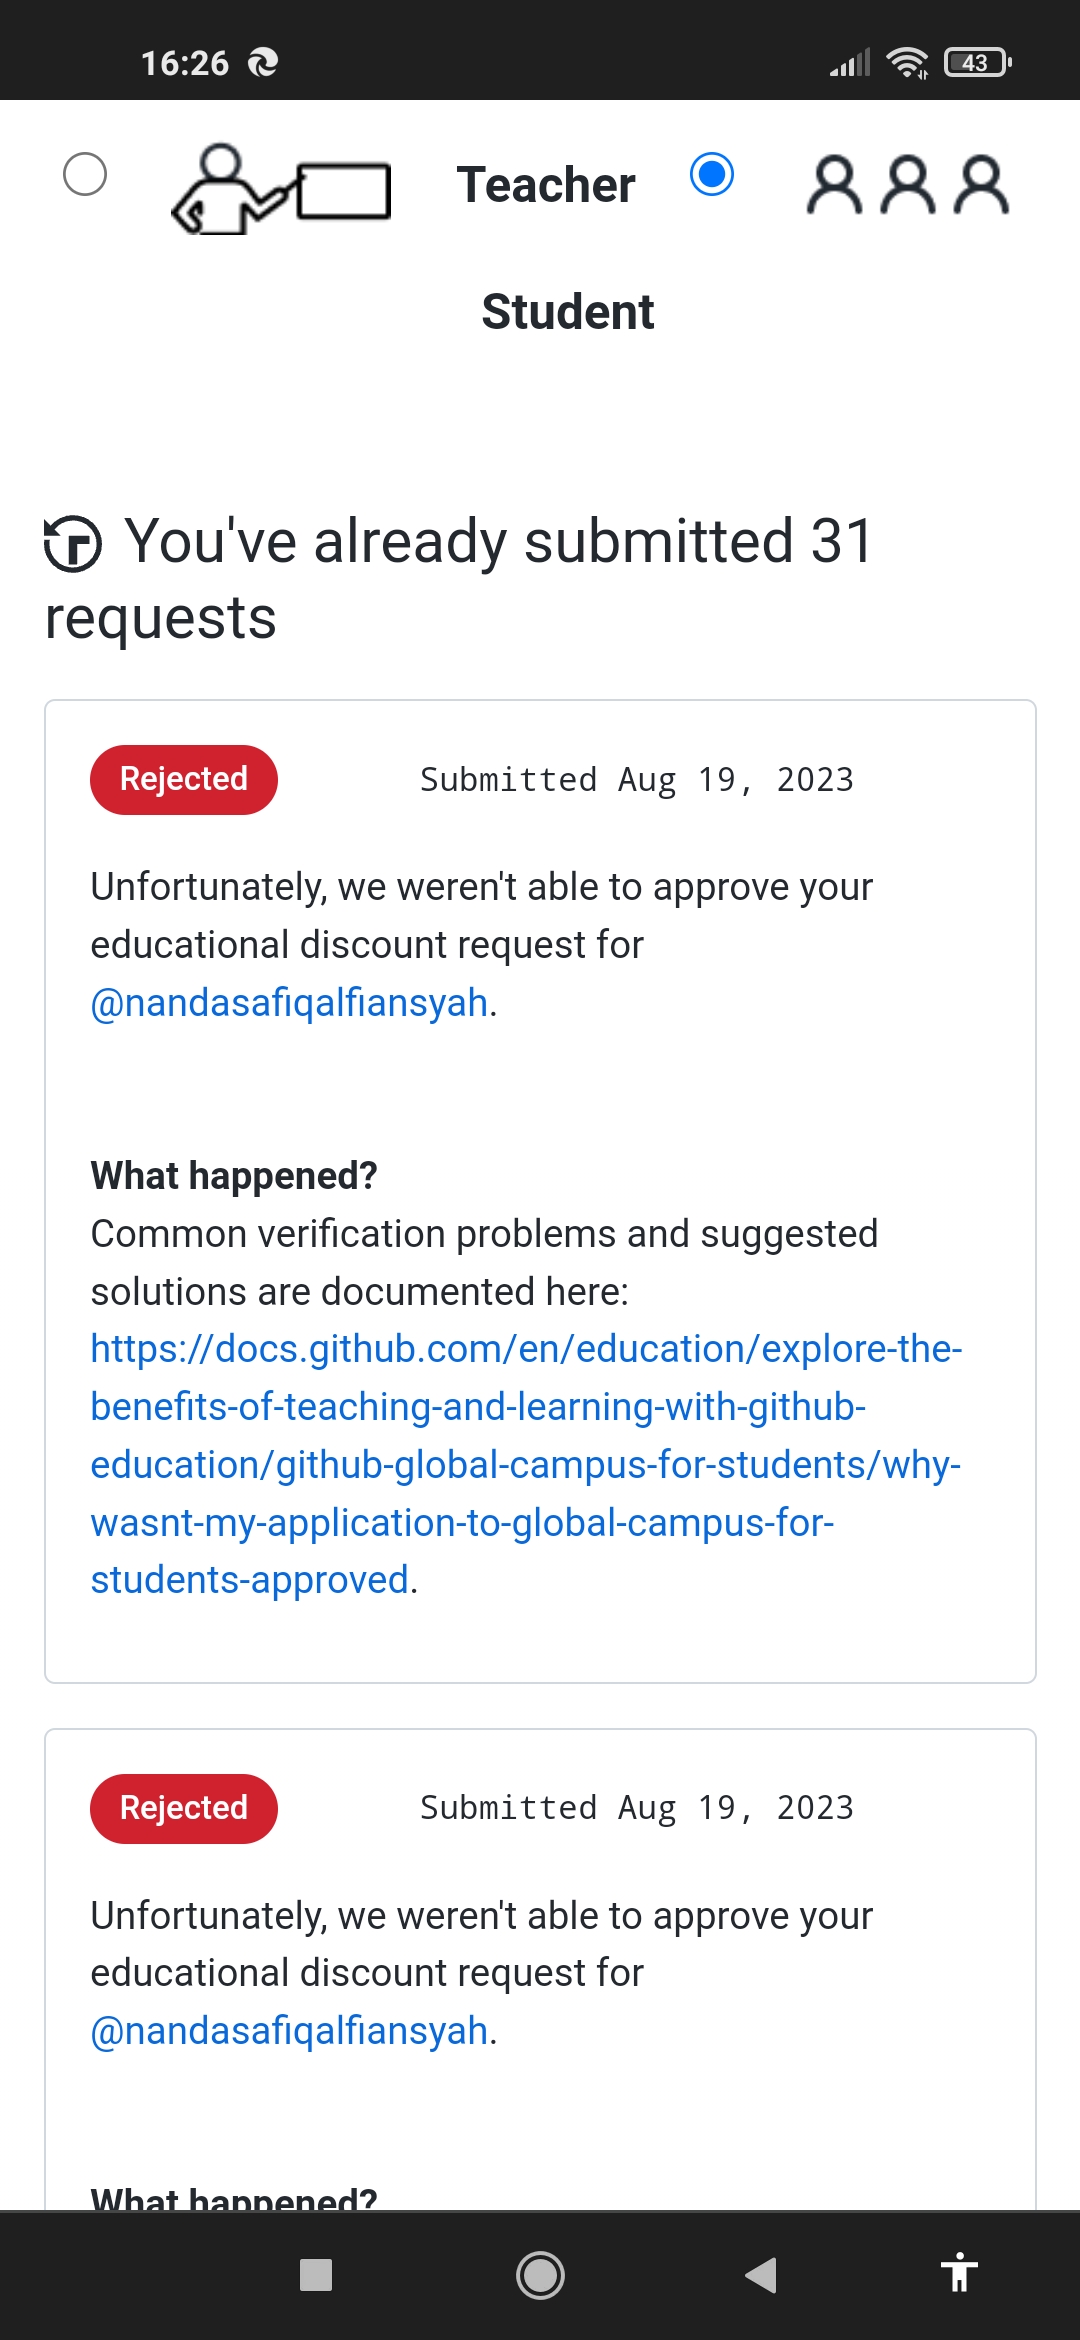Select the empty radio button at top left
The image size is (1080, 2340).
[86, 175]
